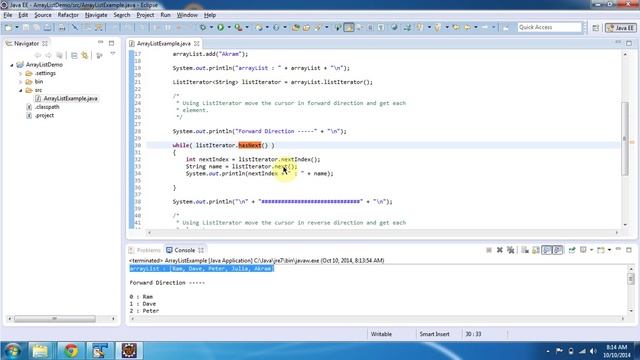Click the Open Console icon
This screenshot has width=640, height=360.
pyautogui.click(x=600, y=250)
